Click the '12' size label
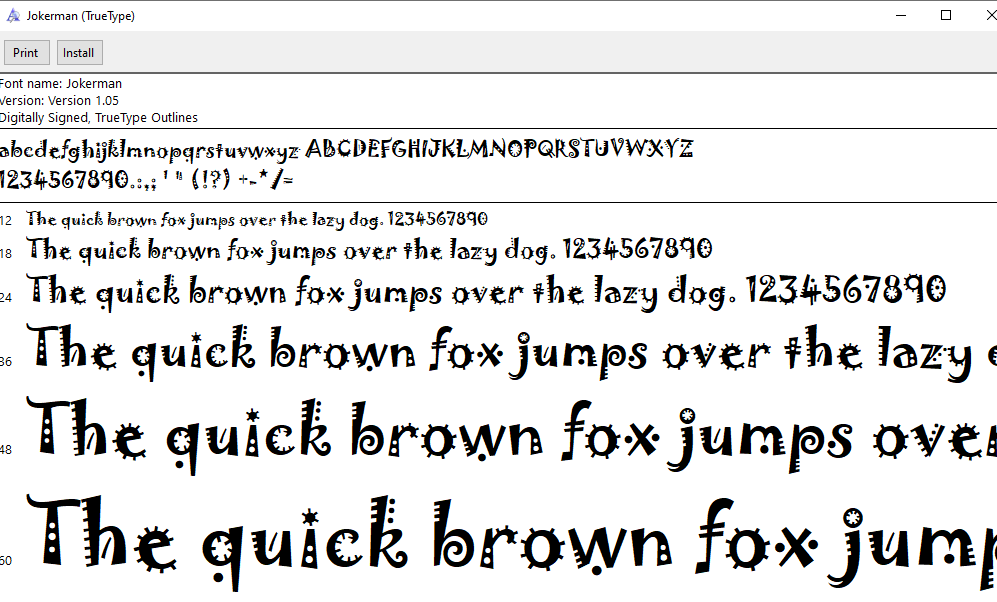 (x=6, y=221)
